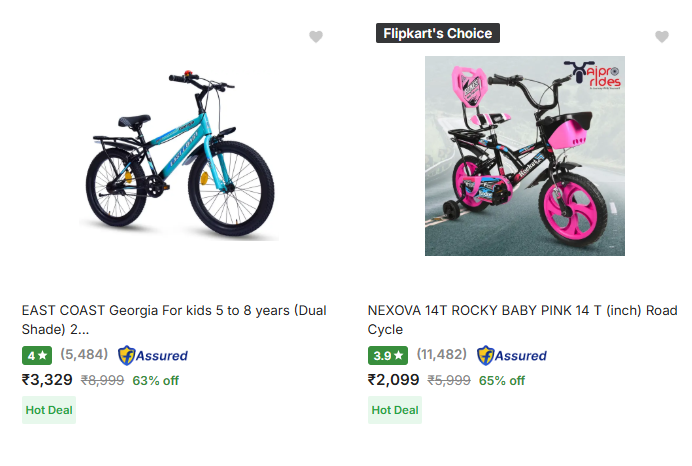Toggle wishlist heart on EAST COAST cycle
The width and height of the screenshot is (692, 466).
point(316,37)
